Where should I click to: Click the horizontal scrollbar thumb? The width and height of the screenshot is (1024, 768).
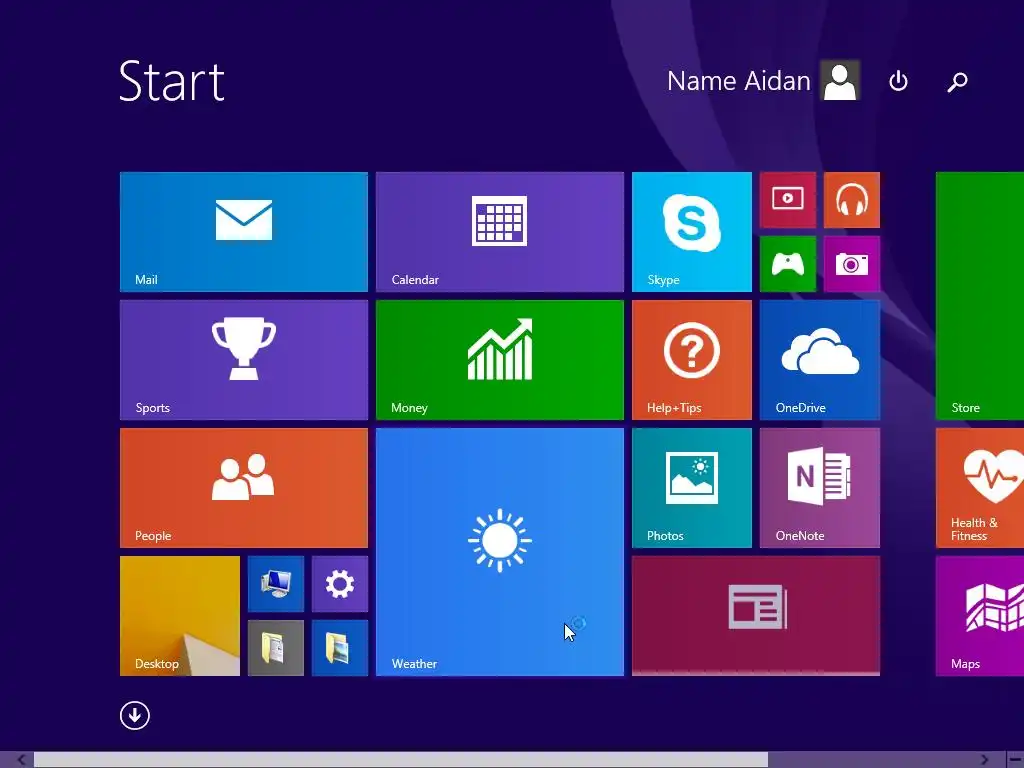401,760
